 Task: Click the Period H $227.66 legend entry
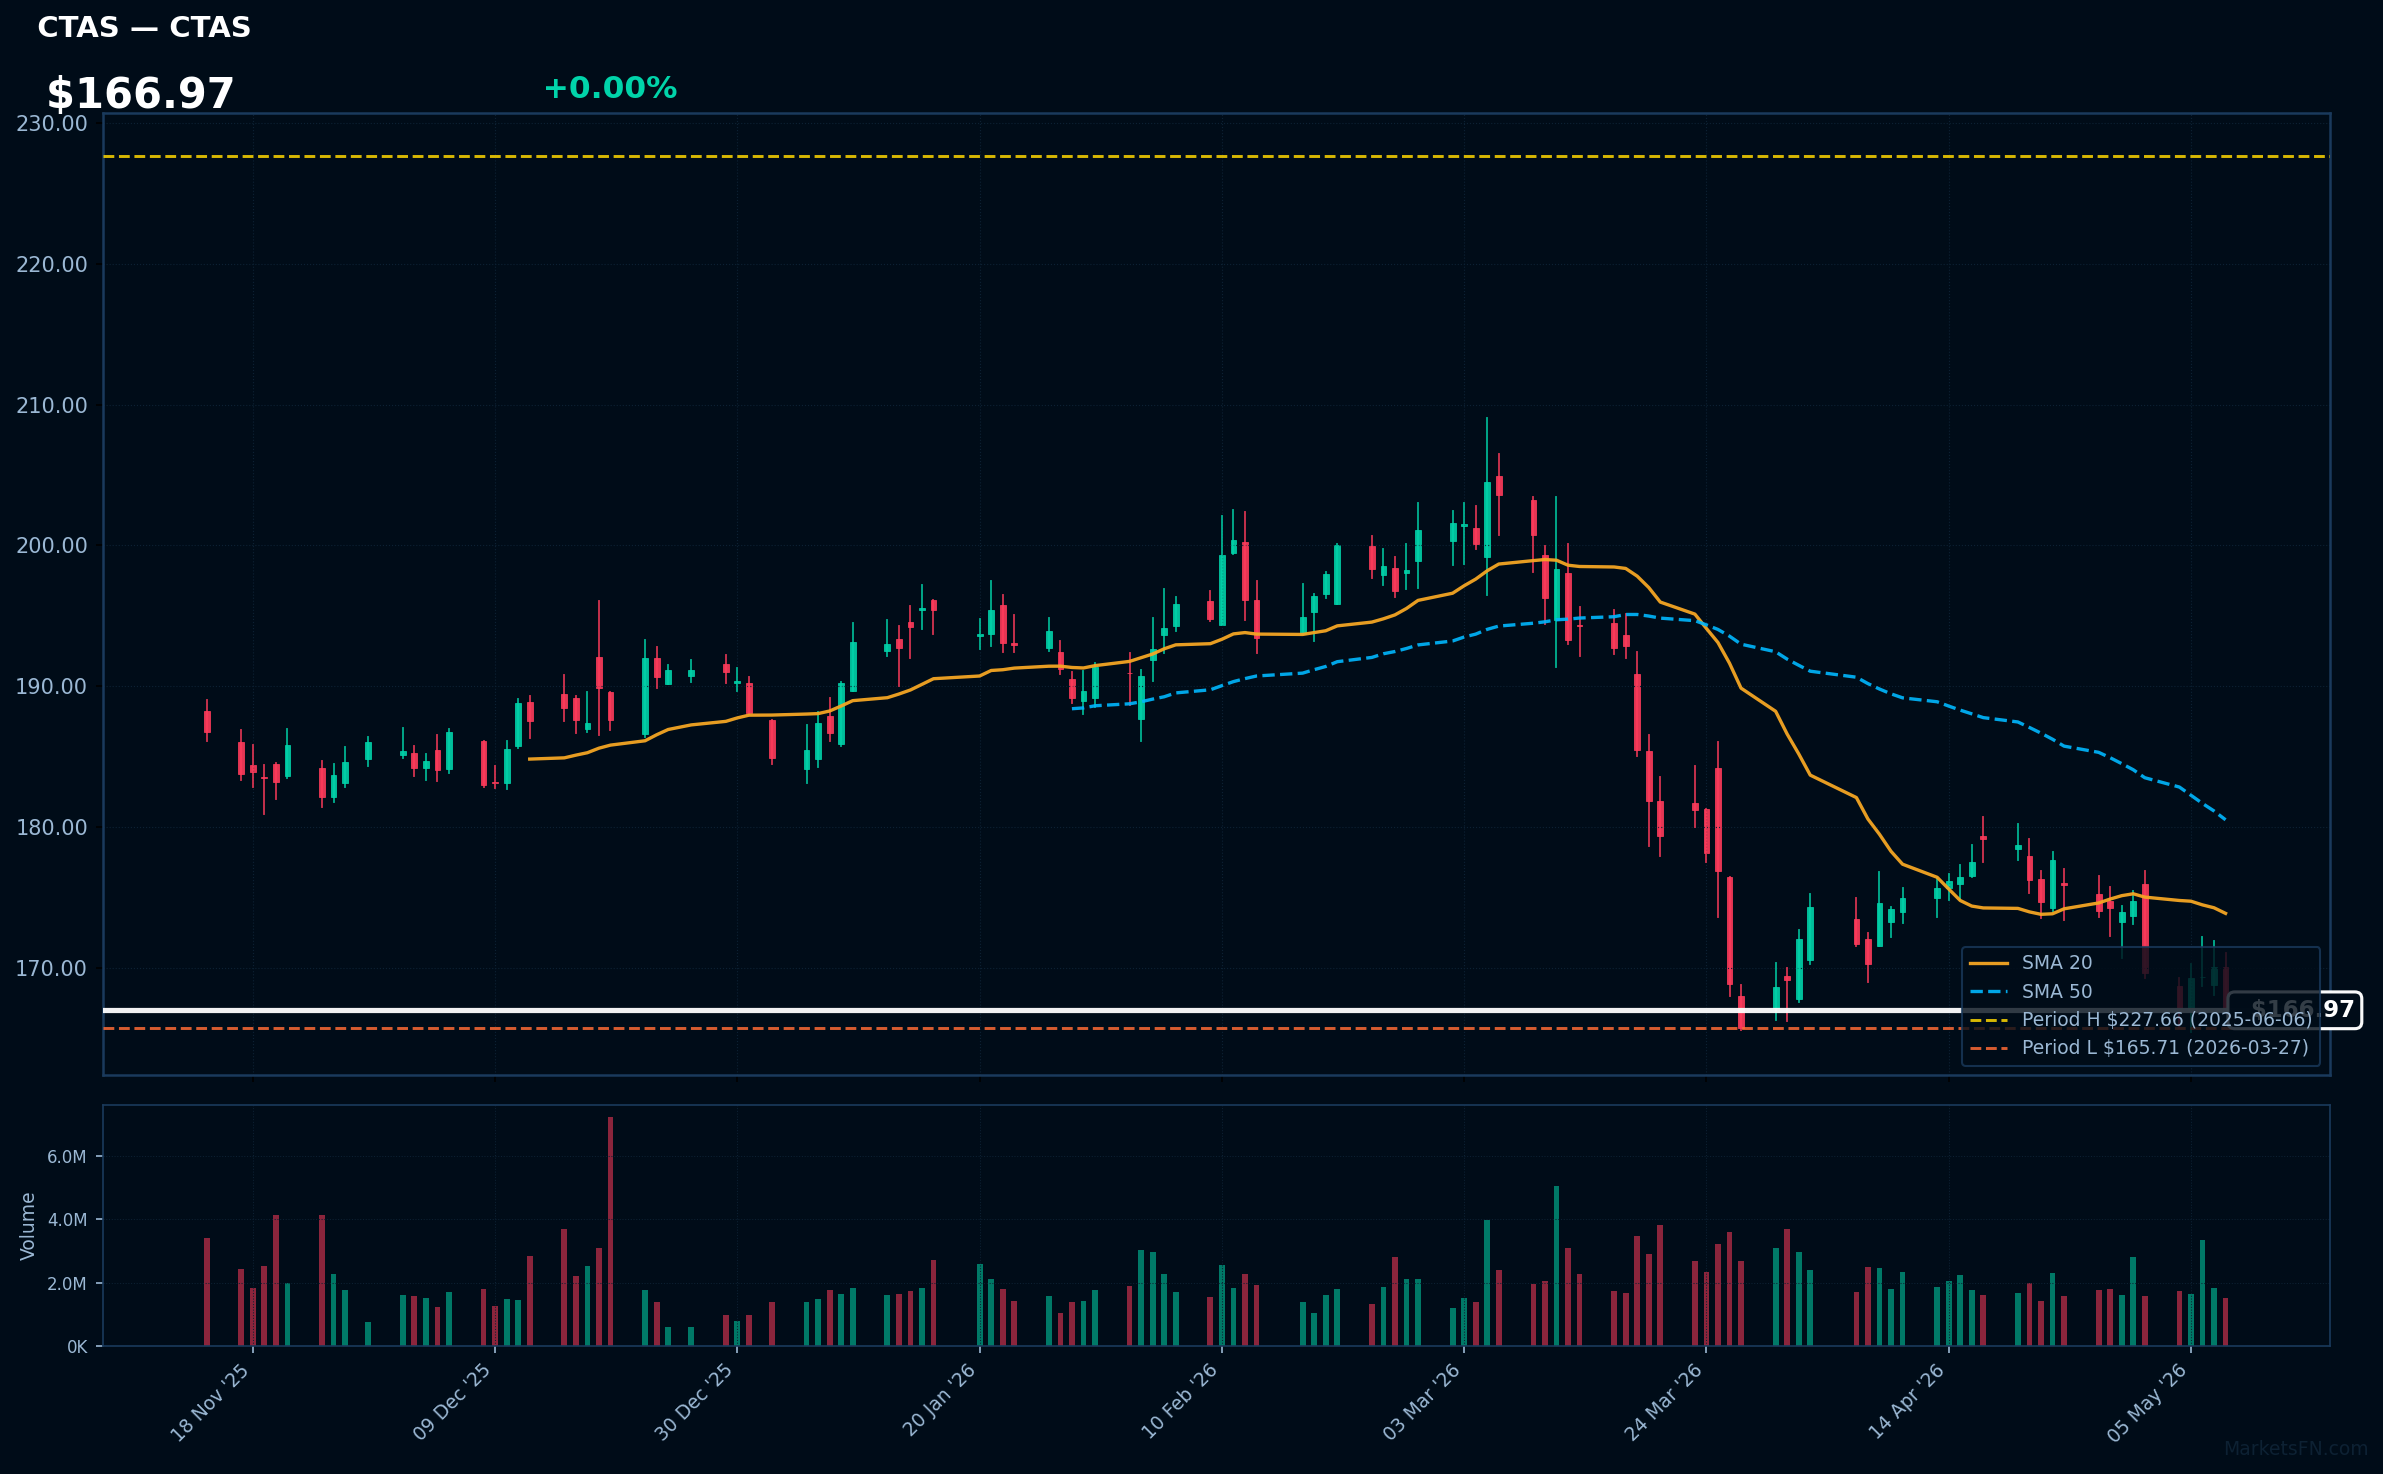coord(2141,1020)
